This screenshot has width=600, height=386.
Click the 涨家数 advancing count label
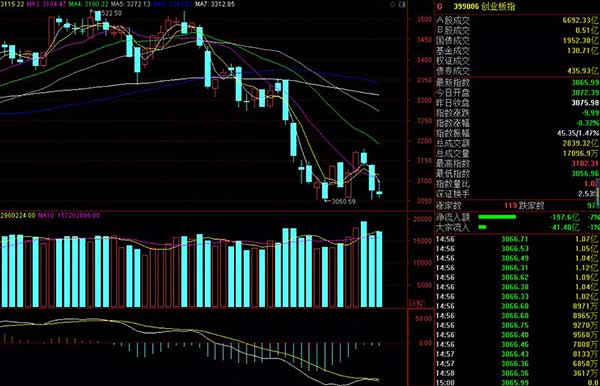coord(448,205)
